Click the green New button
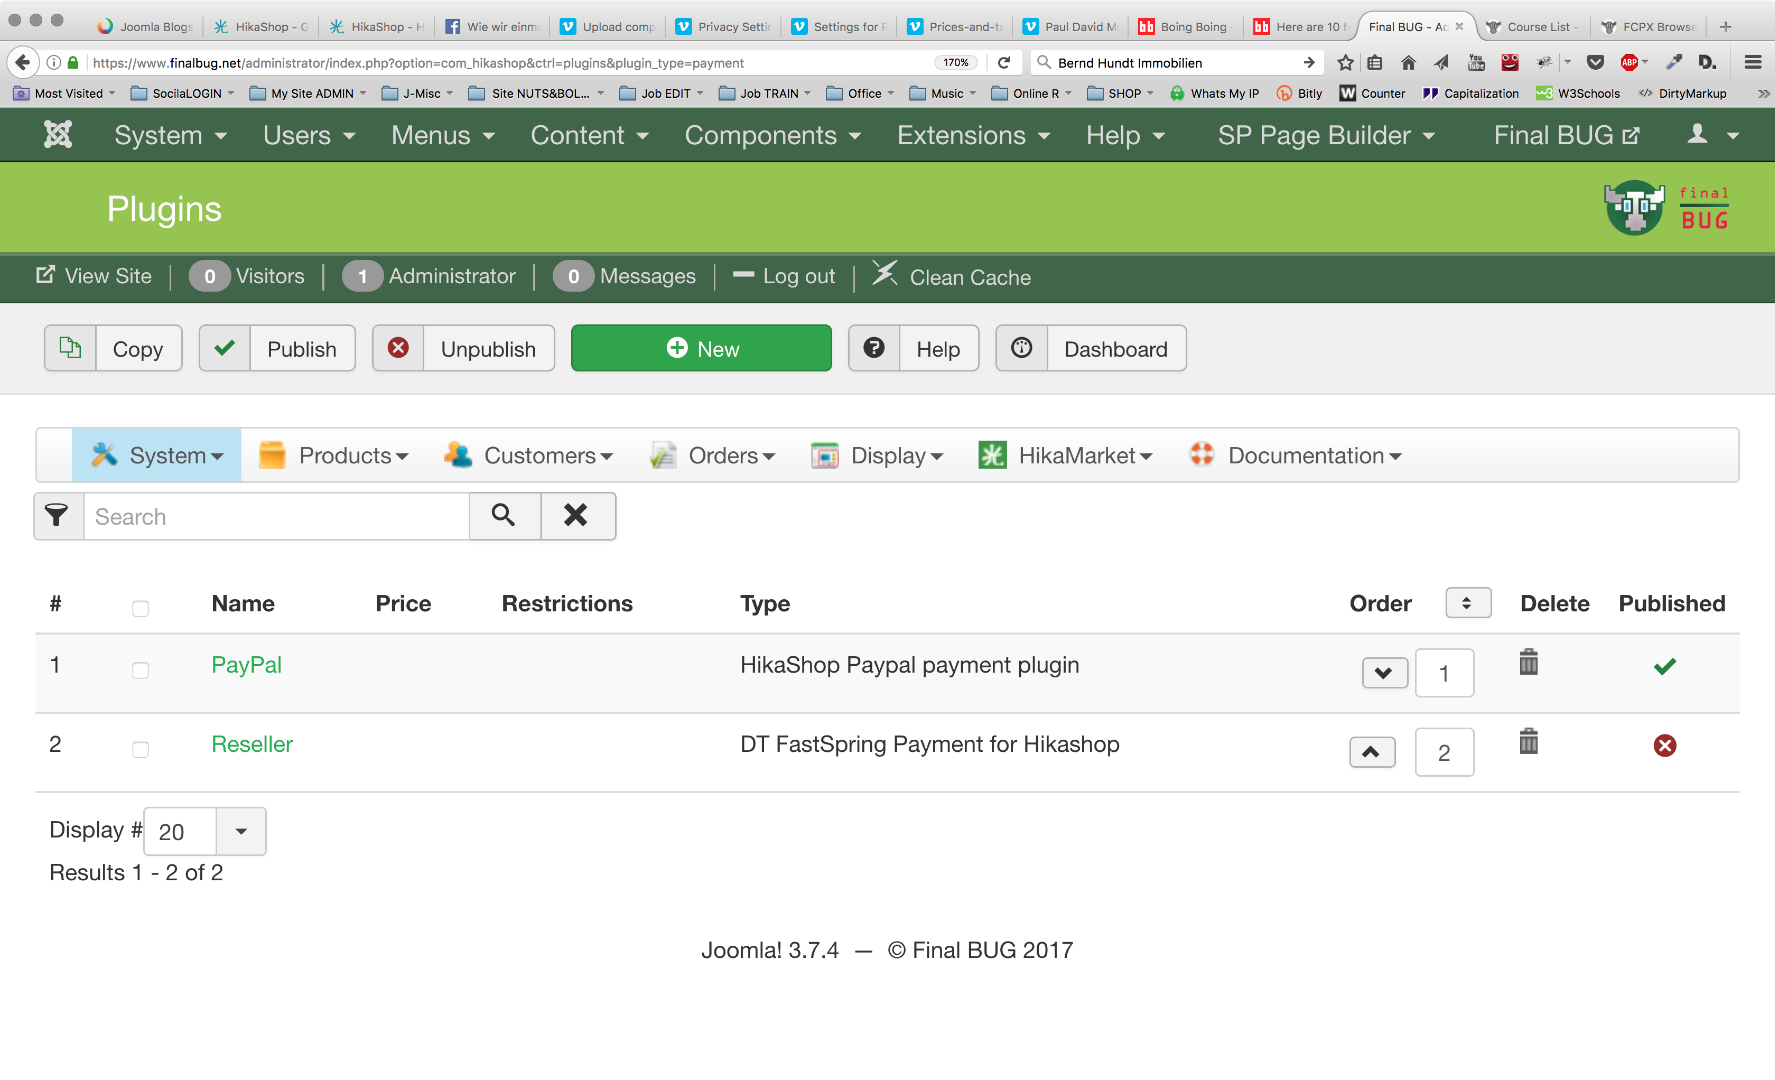 click(701, 348)
